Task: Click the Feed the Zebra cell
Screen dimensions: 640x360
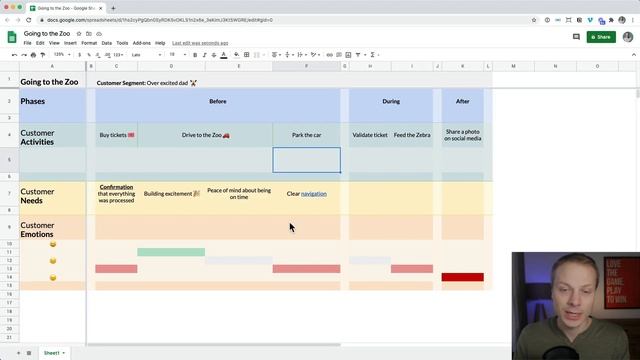Action: tap(412, 135)
